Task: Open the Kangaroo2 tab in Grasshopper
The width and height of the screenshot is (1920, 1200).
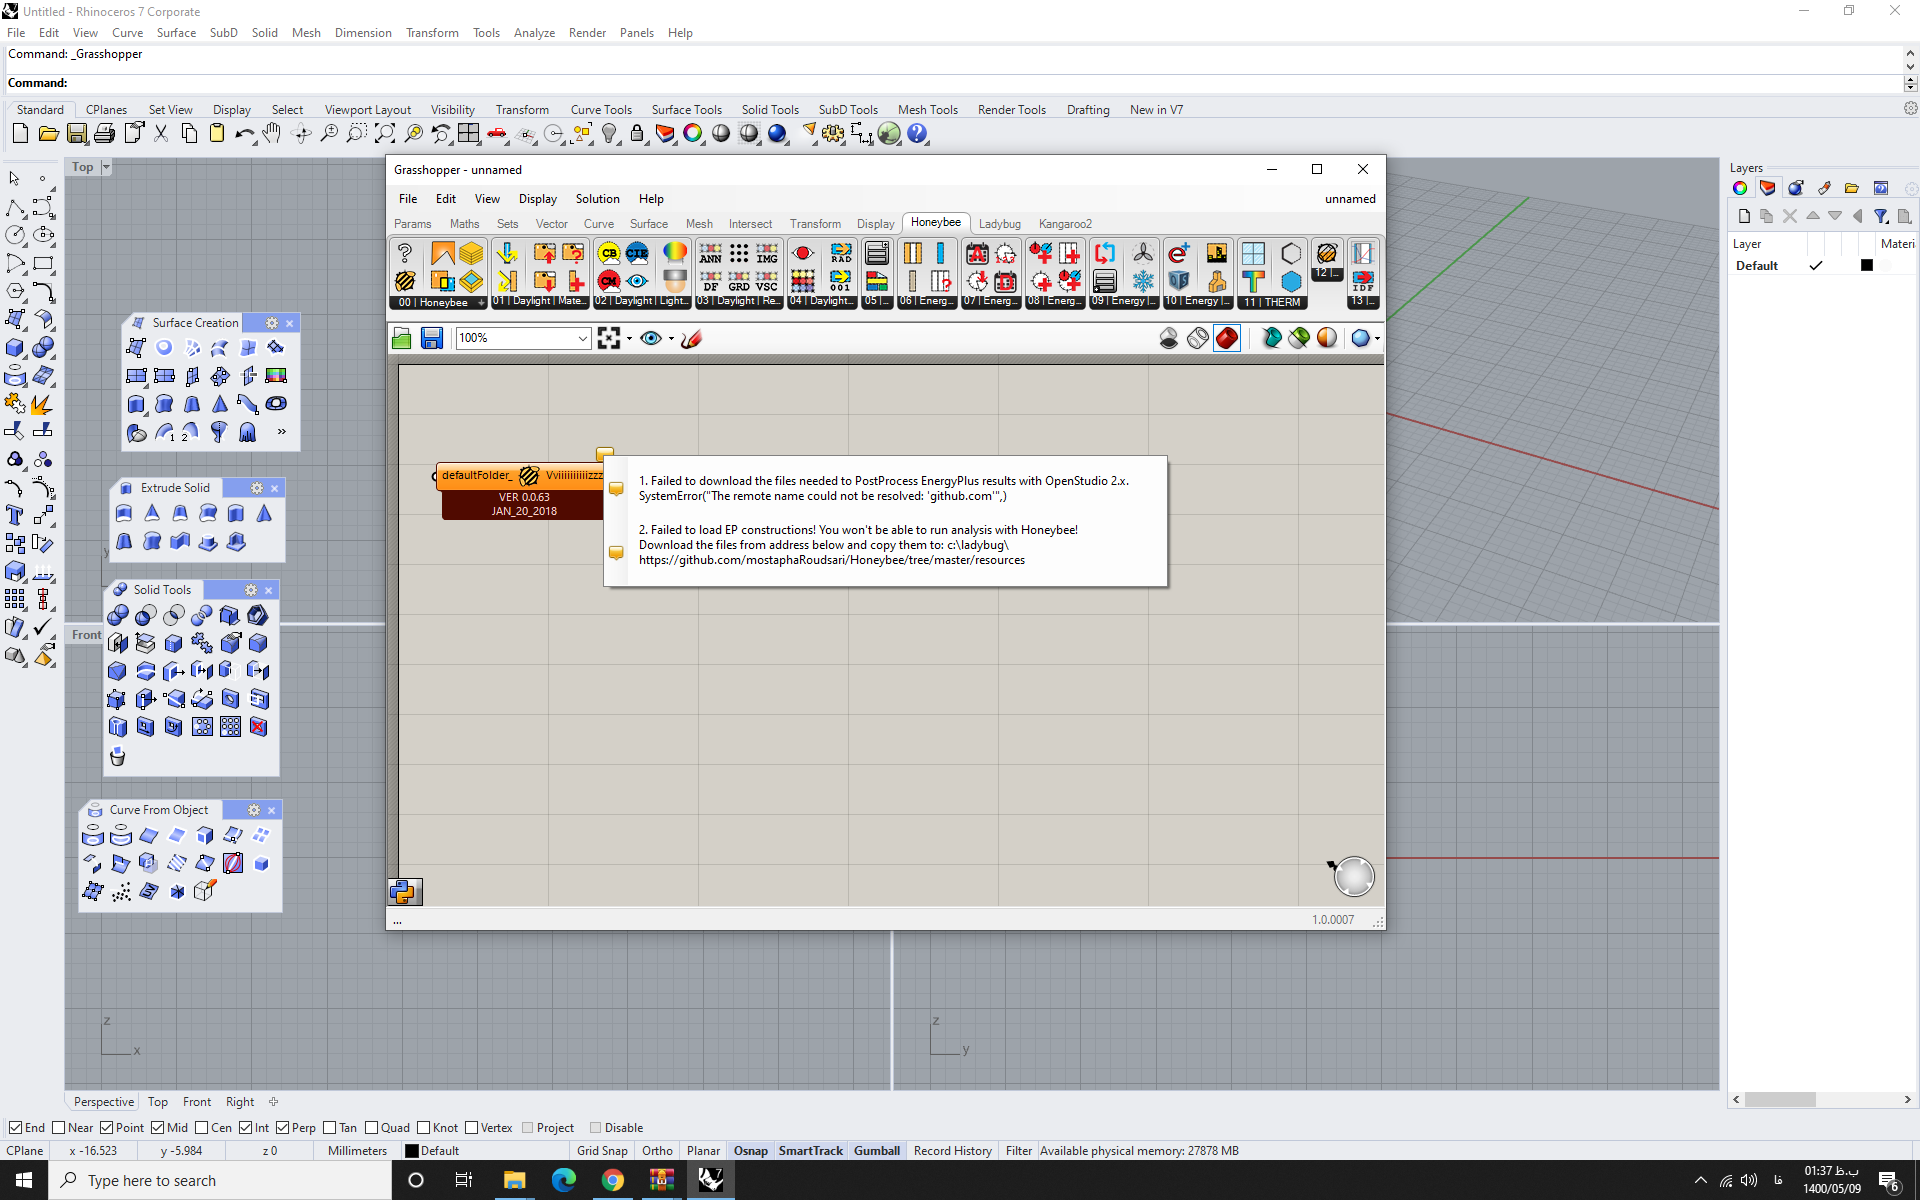Action: click(x=1065, y=224)
